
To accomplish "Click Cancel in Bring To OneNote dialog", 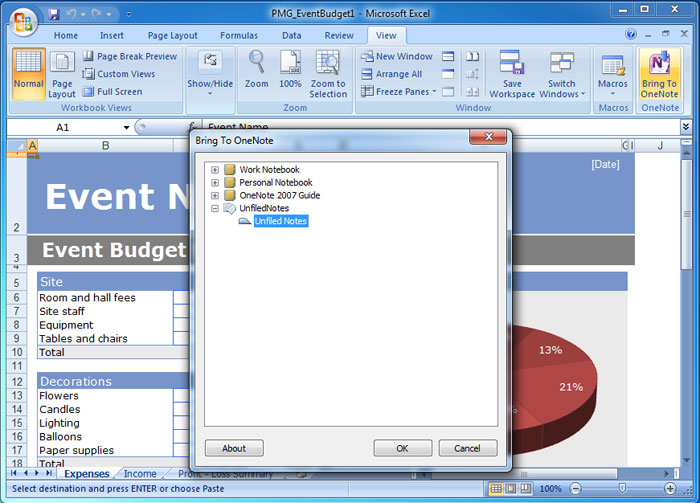I will (467, 448).
